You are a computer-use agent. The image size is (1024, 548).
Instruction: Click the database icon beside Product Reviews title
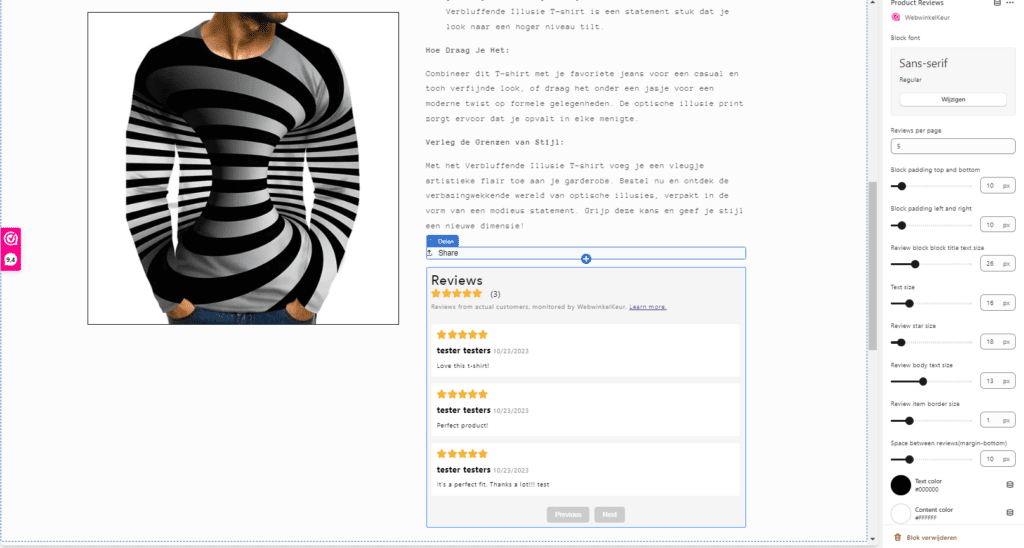click(996, 4)
